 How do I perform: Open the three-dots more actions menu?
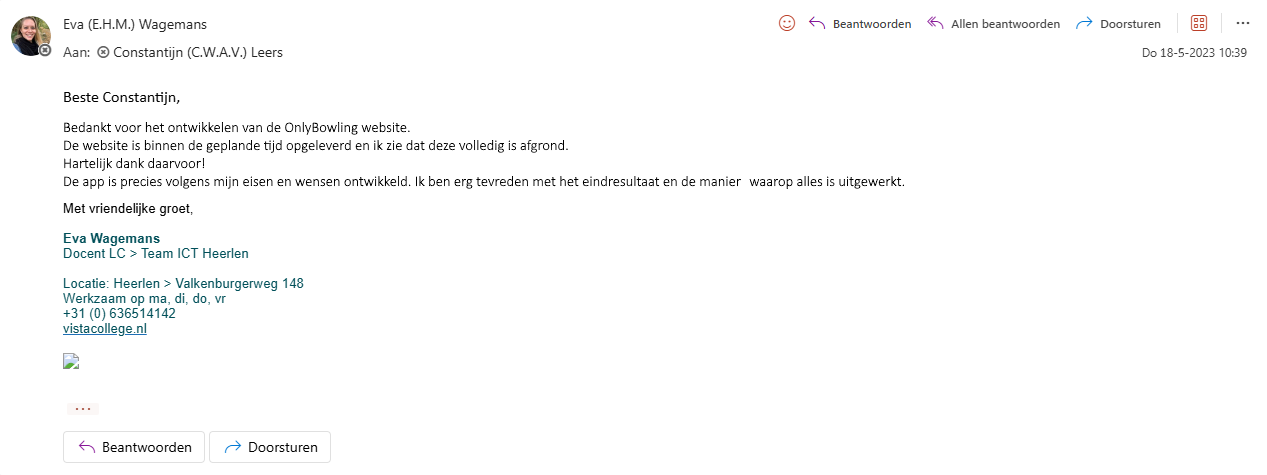tap(1243, 24)
